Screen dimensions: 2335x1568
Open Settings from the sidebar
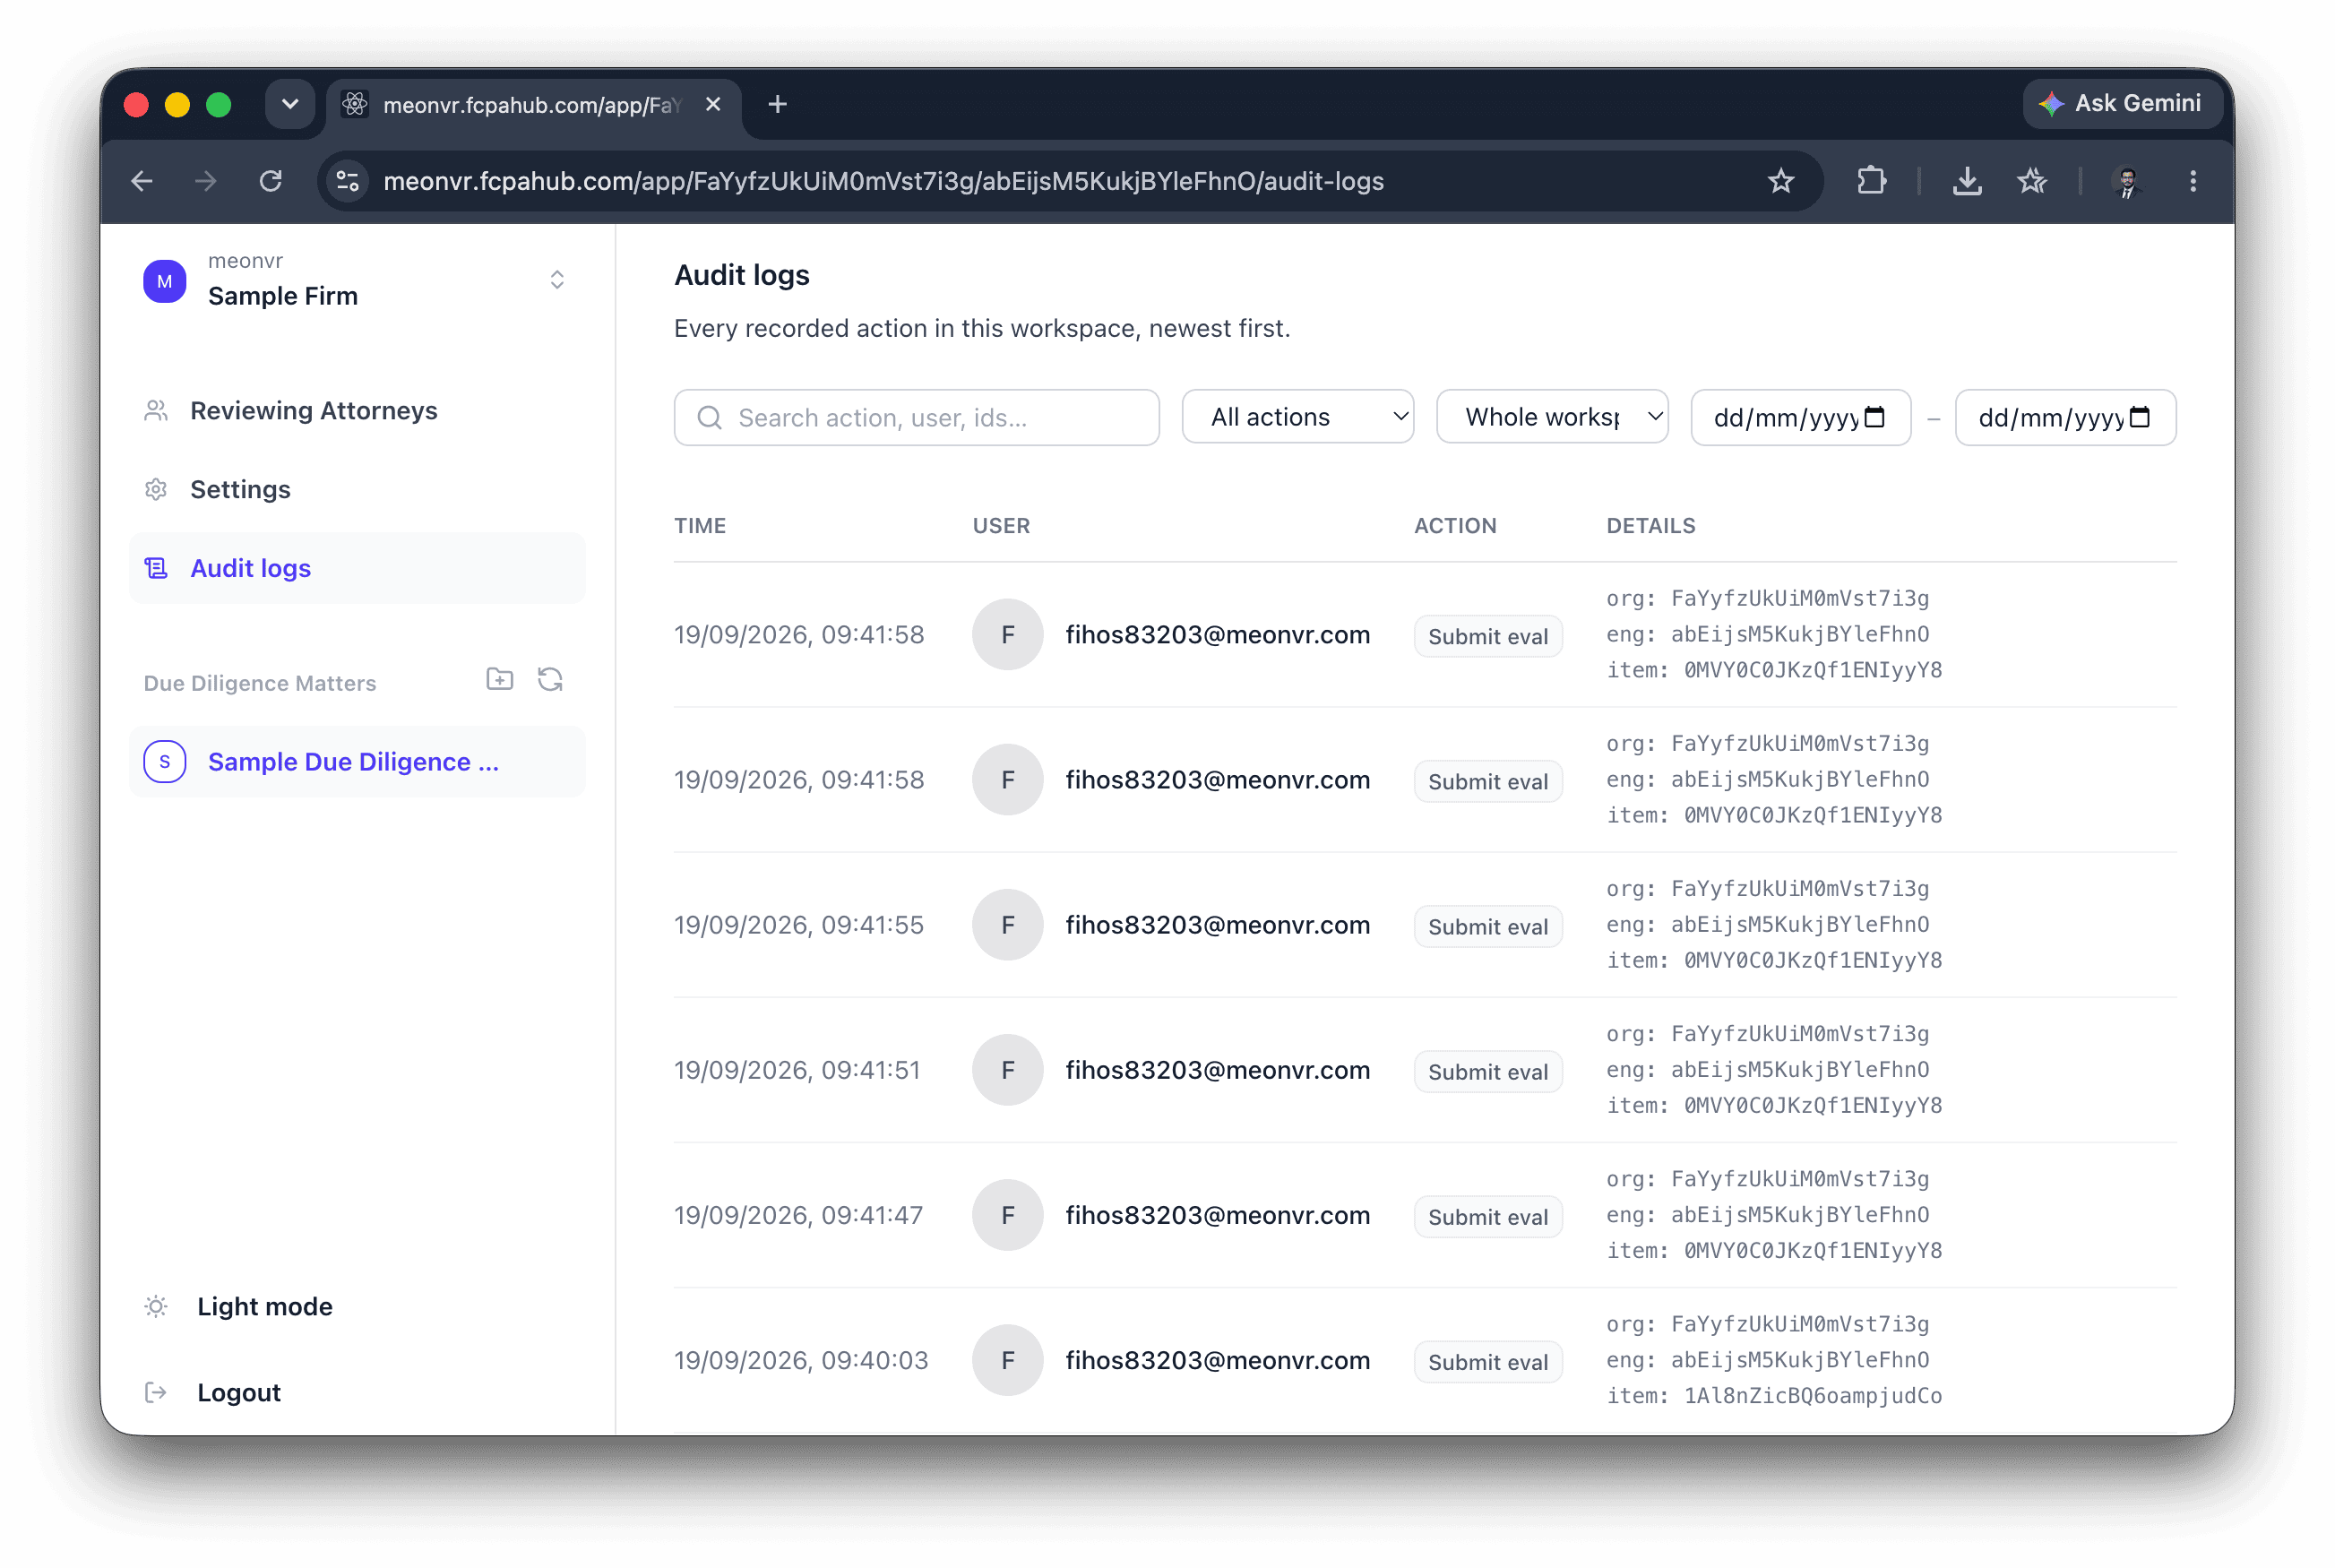point(357,490)
